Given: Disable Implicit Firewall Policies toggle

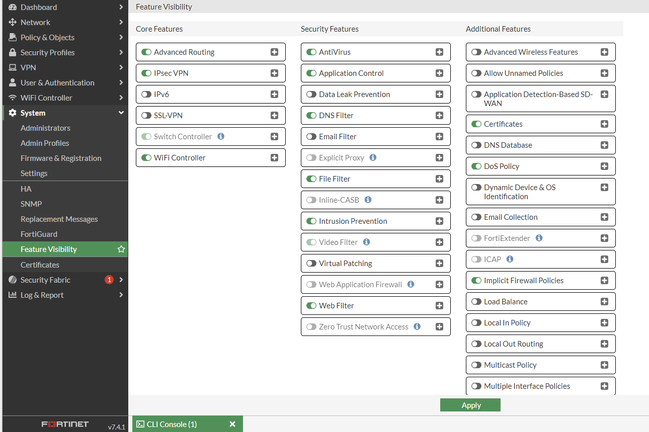Looking at the screenshot, I should [476, 280].
